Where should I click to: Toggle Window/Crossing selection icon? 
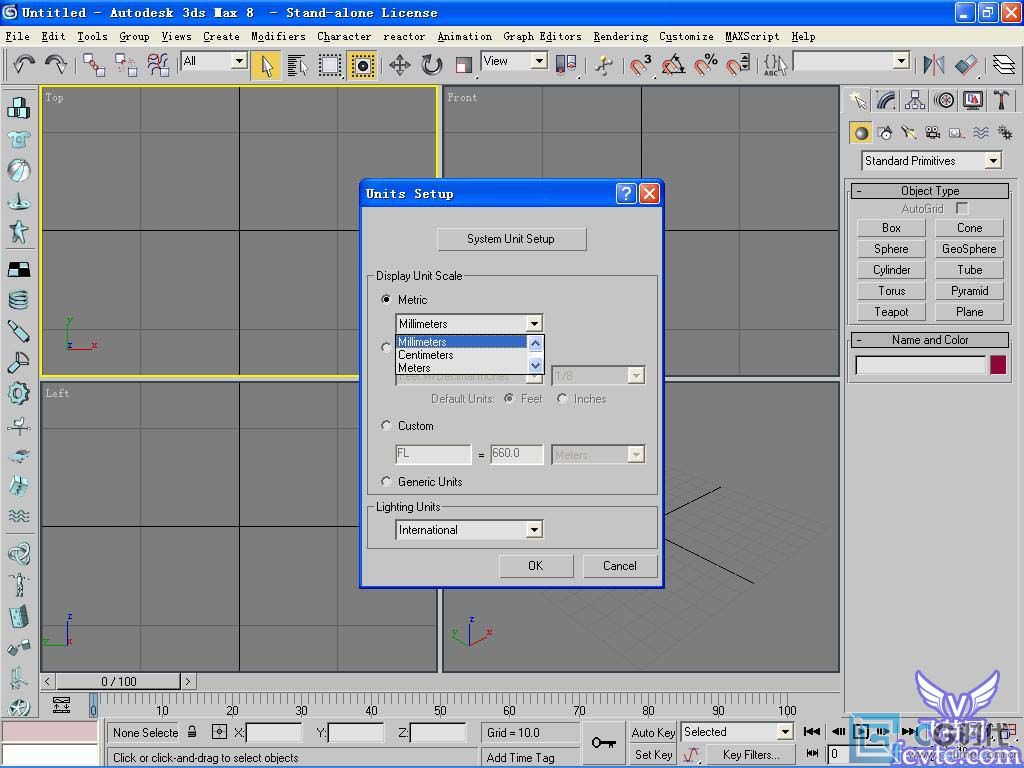click(362, 65)
